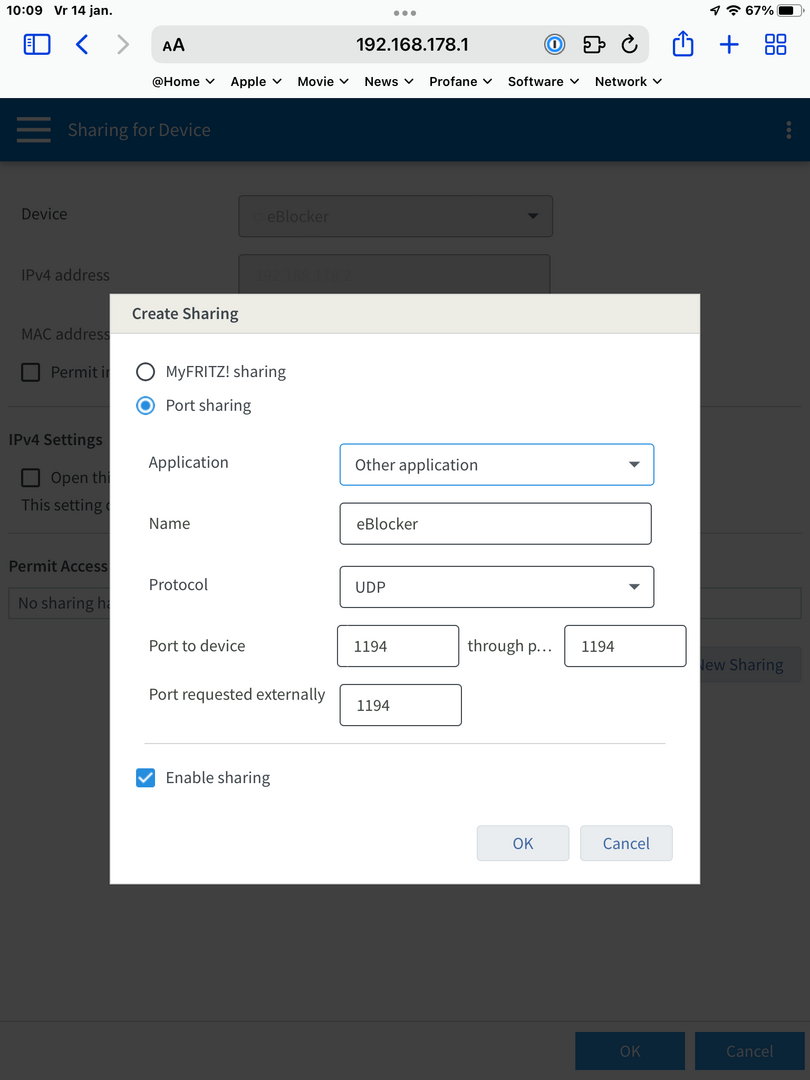Tap the Wi-Fi status icon

(x=734, y=10)
